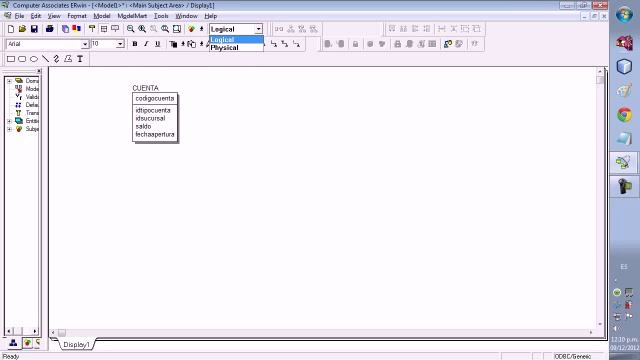Click the diagram vertical scrollbar thumb
The height and width of the screenshot is (360, 640).
click(600, 80)
